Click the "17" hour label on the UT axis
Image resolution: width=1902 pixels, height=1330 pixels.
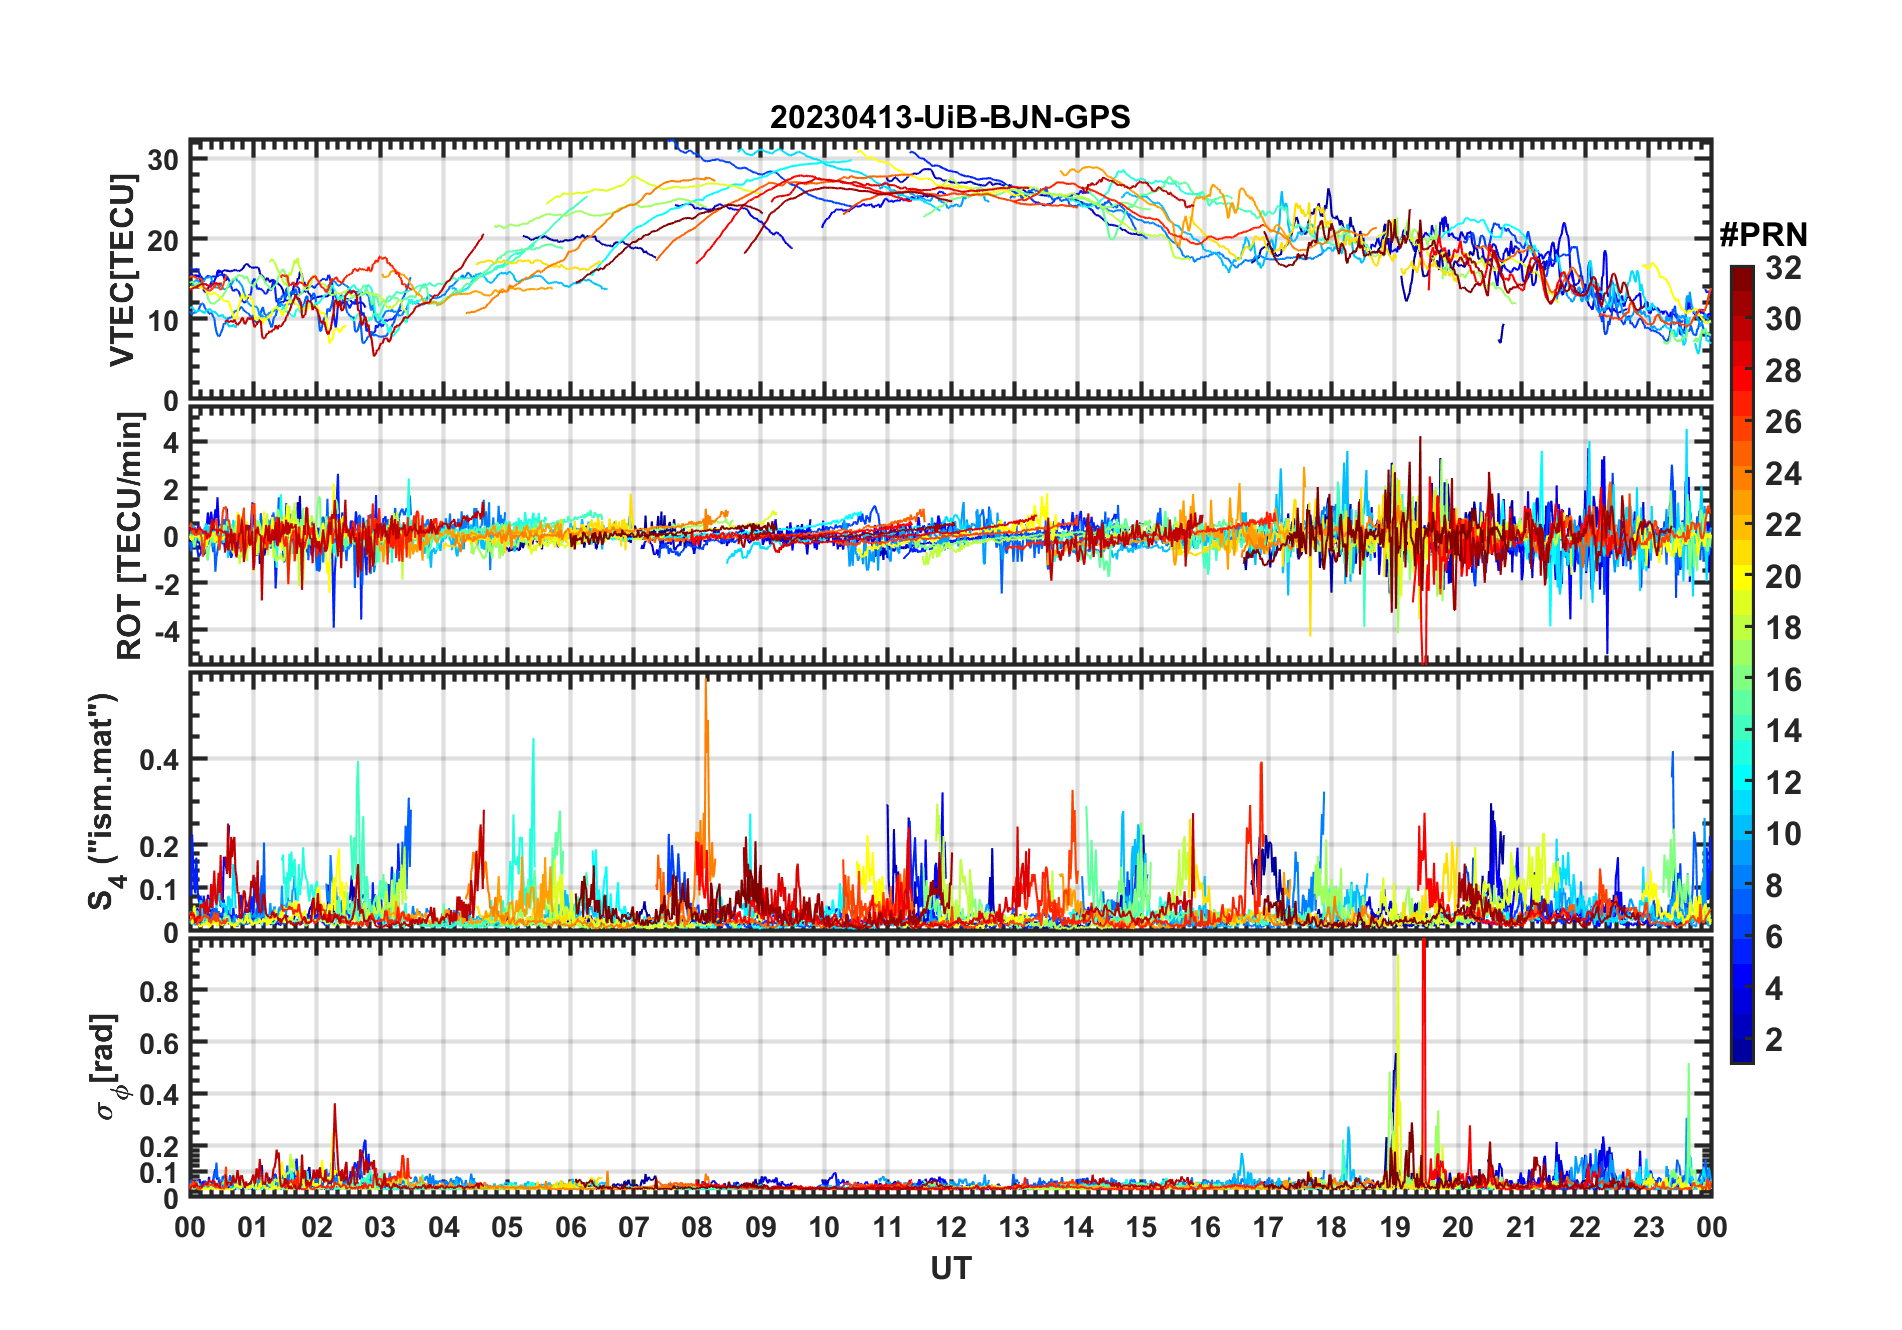tap(1268, 1228)
